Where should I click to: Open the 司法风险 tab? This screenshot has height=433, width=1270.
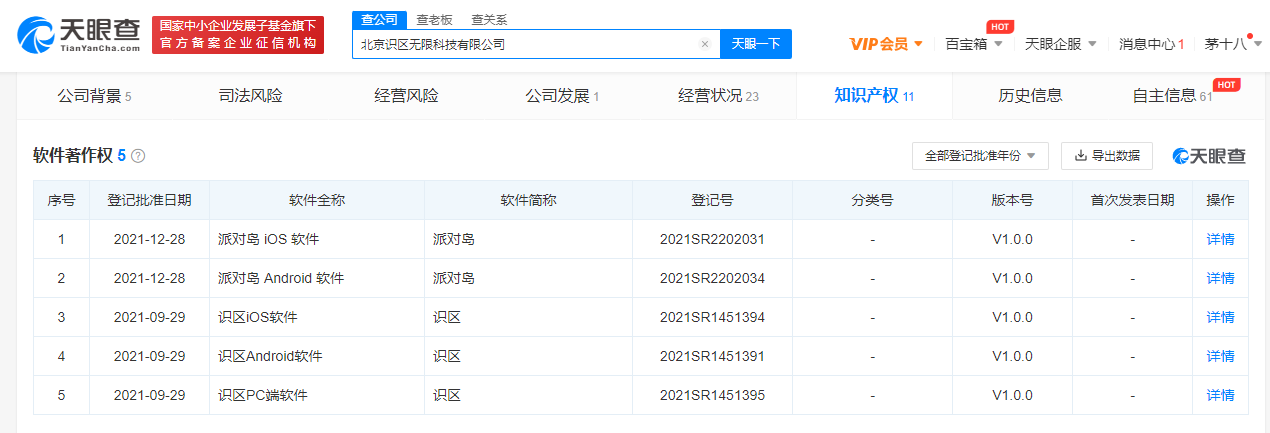click(x=250, y=96)
